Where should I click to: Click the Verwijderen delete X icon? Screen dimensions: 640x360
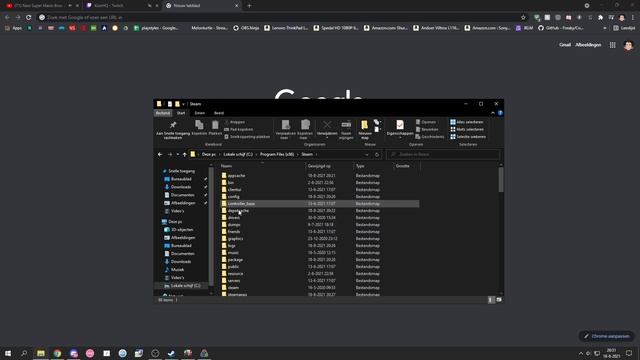327,124
